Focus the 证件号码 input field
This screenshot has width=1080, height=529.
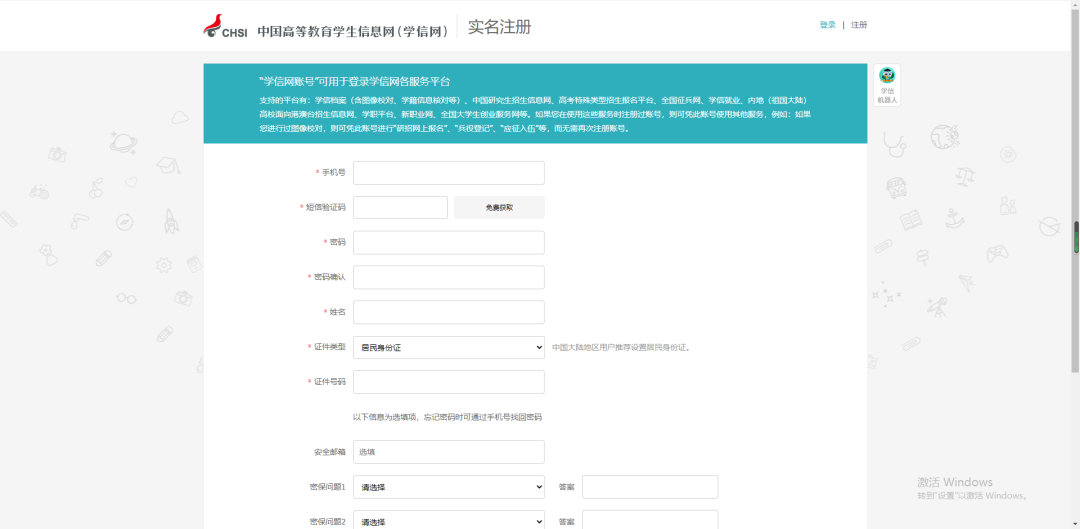click(448, 382)
